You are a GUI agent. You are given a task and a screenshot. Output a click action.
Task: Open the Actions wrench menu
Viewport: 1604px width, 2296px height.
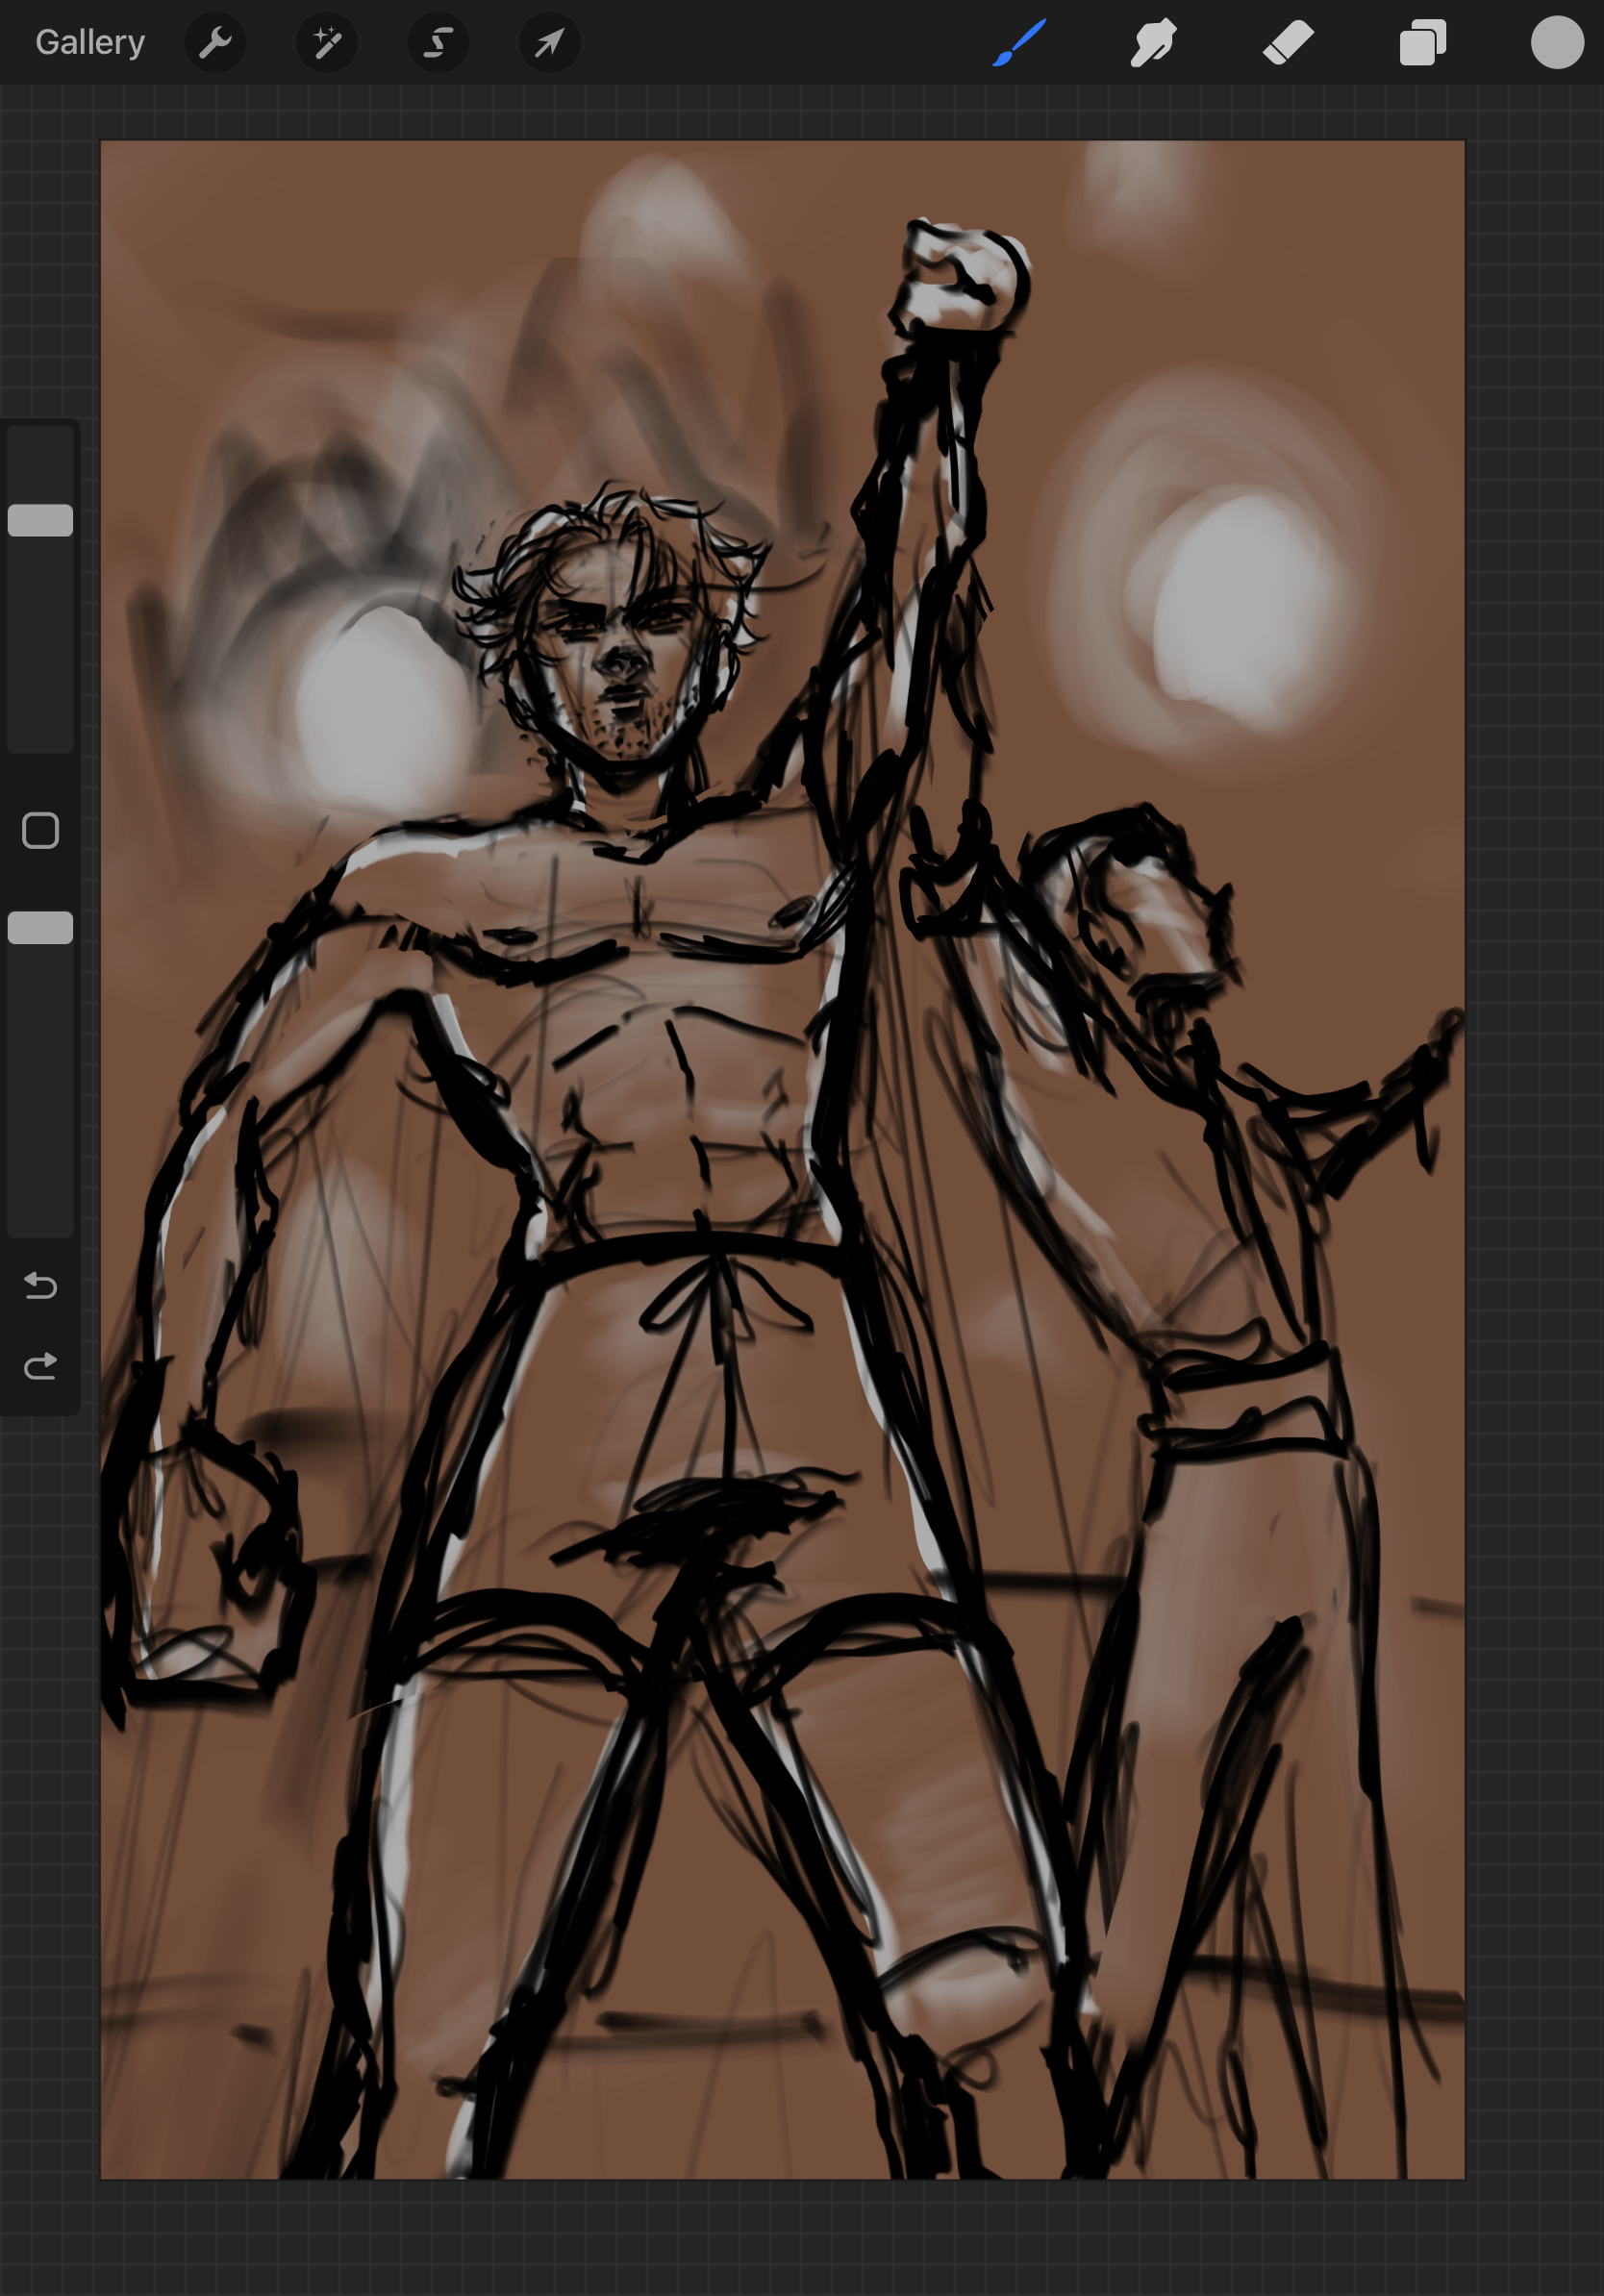point(215,42)
